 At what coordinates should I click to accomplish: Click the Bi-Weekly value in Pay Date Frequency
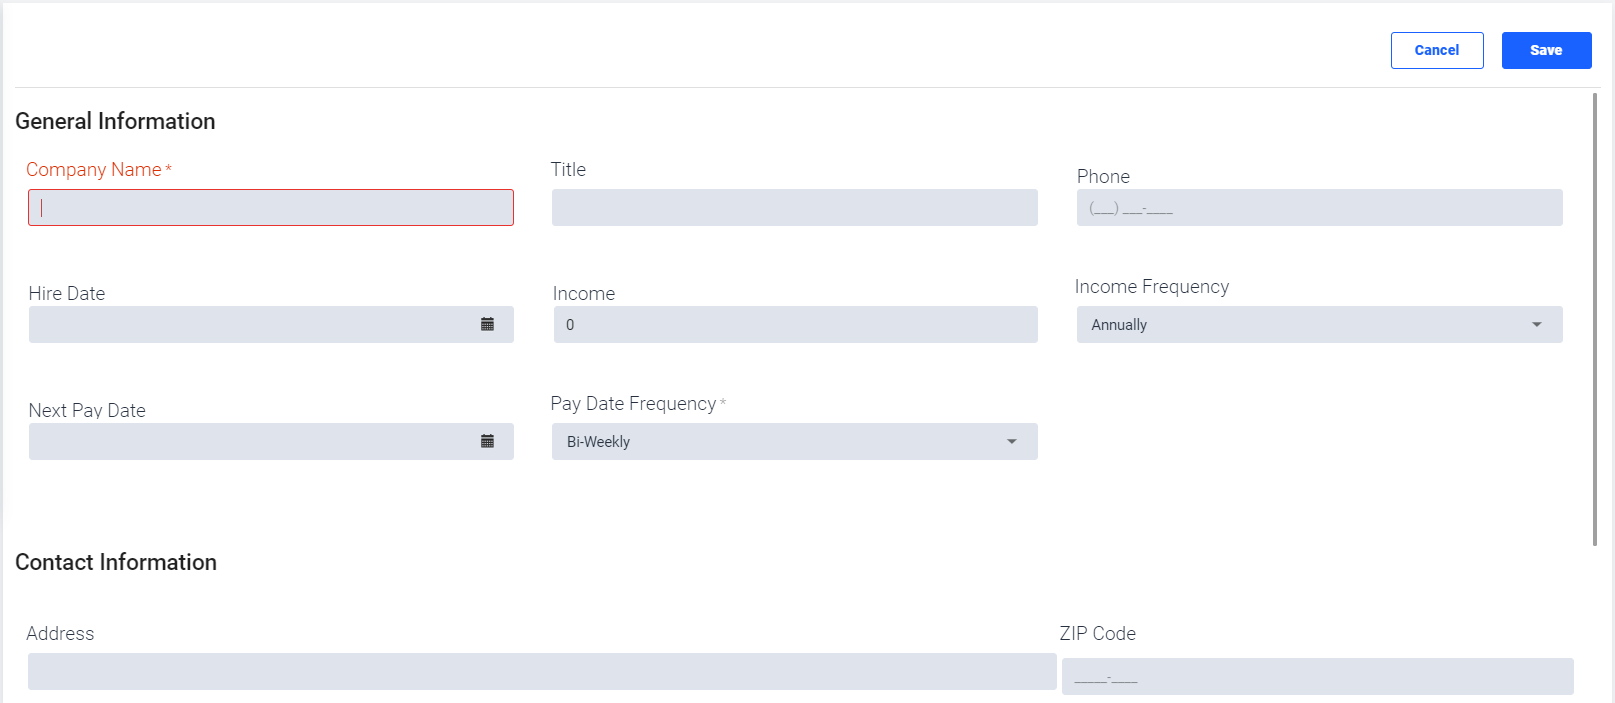pyautogui.click(x=598, y=442)
